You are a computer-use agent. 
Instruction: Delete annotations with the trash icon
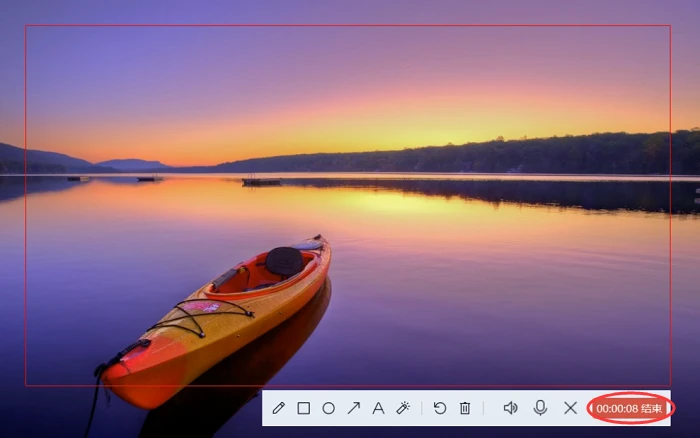[465, 408]
